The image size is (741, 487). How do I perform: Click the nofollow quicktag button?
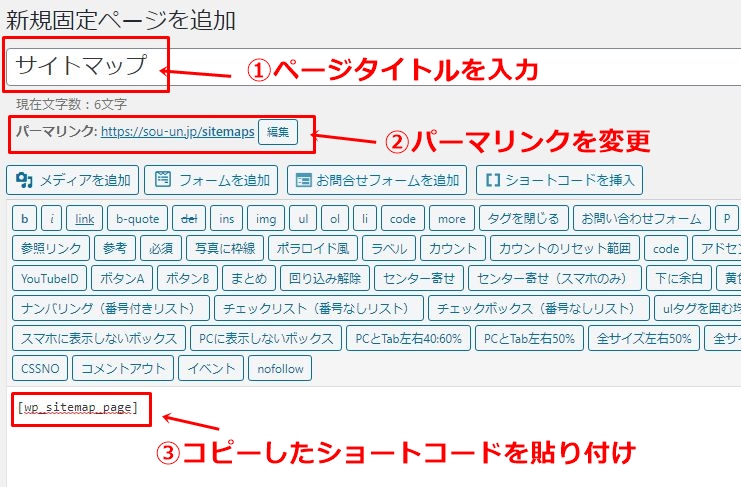(280, 368)
